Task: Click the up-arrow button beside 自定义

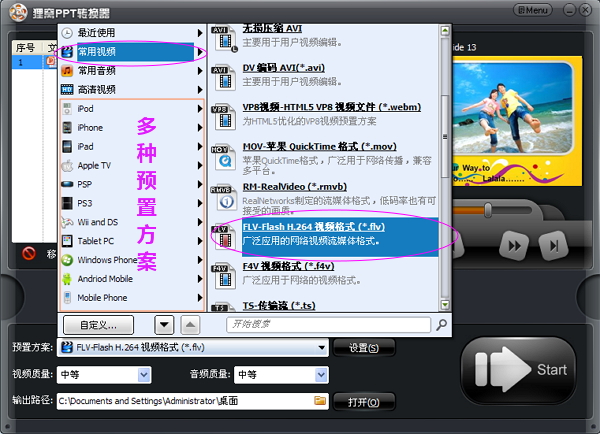Action: (x=190, y=325)
